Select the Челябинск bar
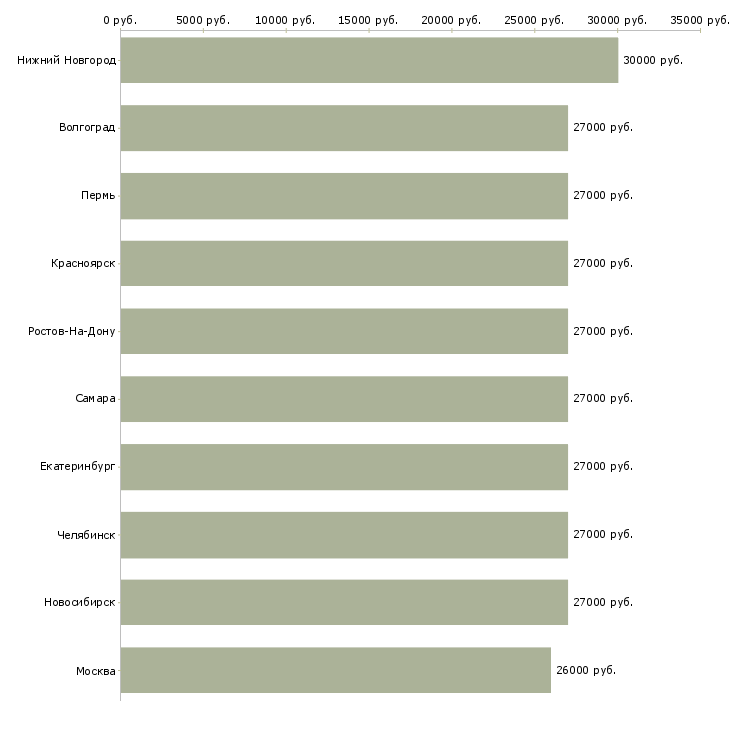This screenshot has height=730, width=730. 344,534
